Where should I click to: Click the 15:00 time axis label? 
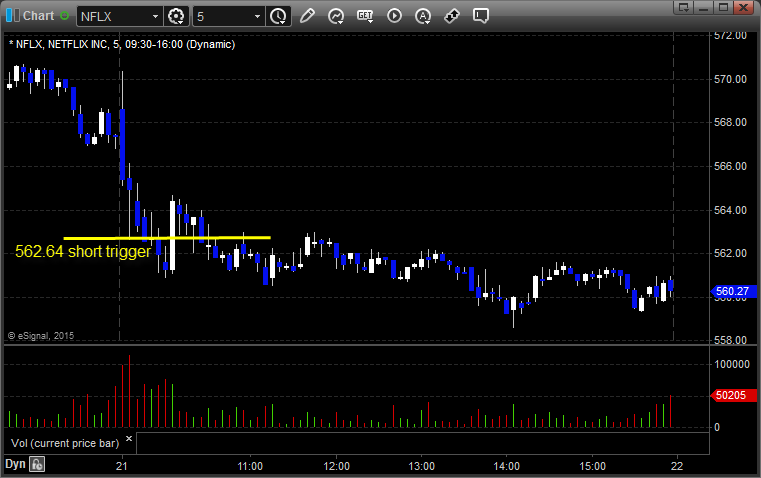(x=593, y=466)
